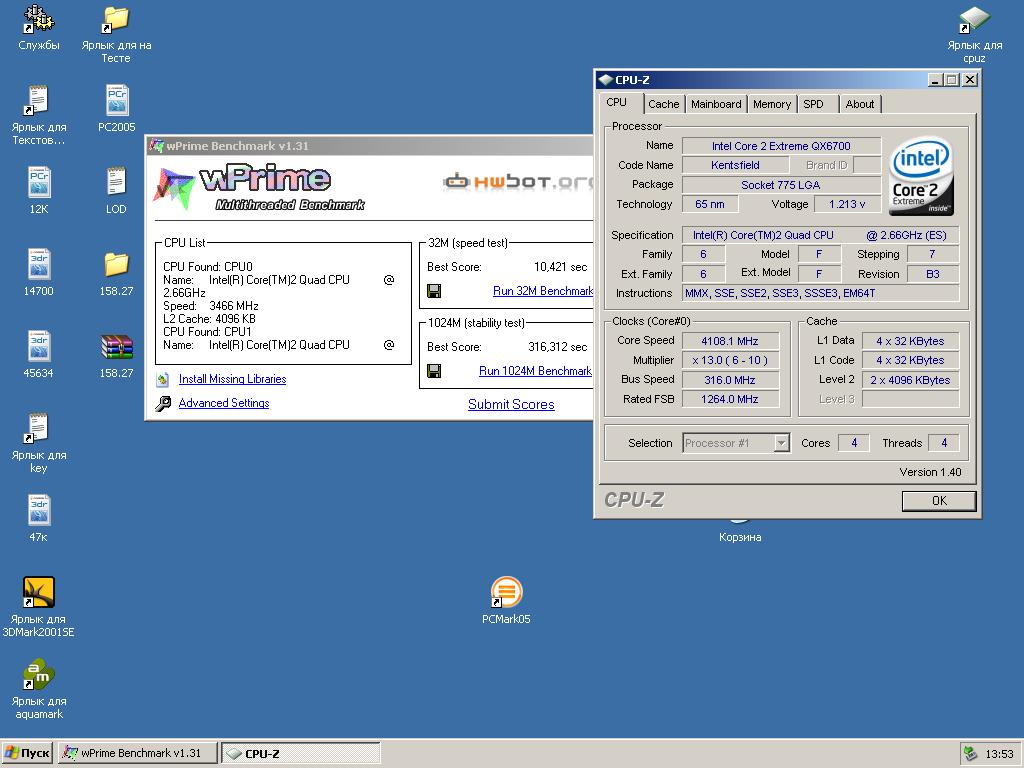Viewport: 1024px width, 768px height.
Task: Click the Multiplier x 13.0 field
Action: pyautogui.click(x=730, y=360)
